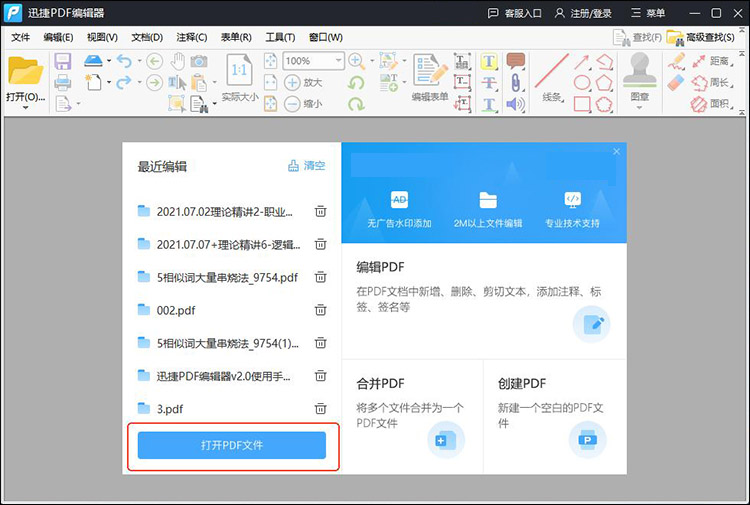Delete 3.pdf from recent list

pos(320,408)
